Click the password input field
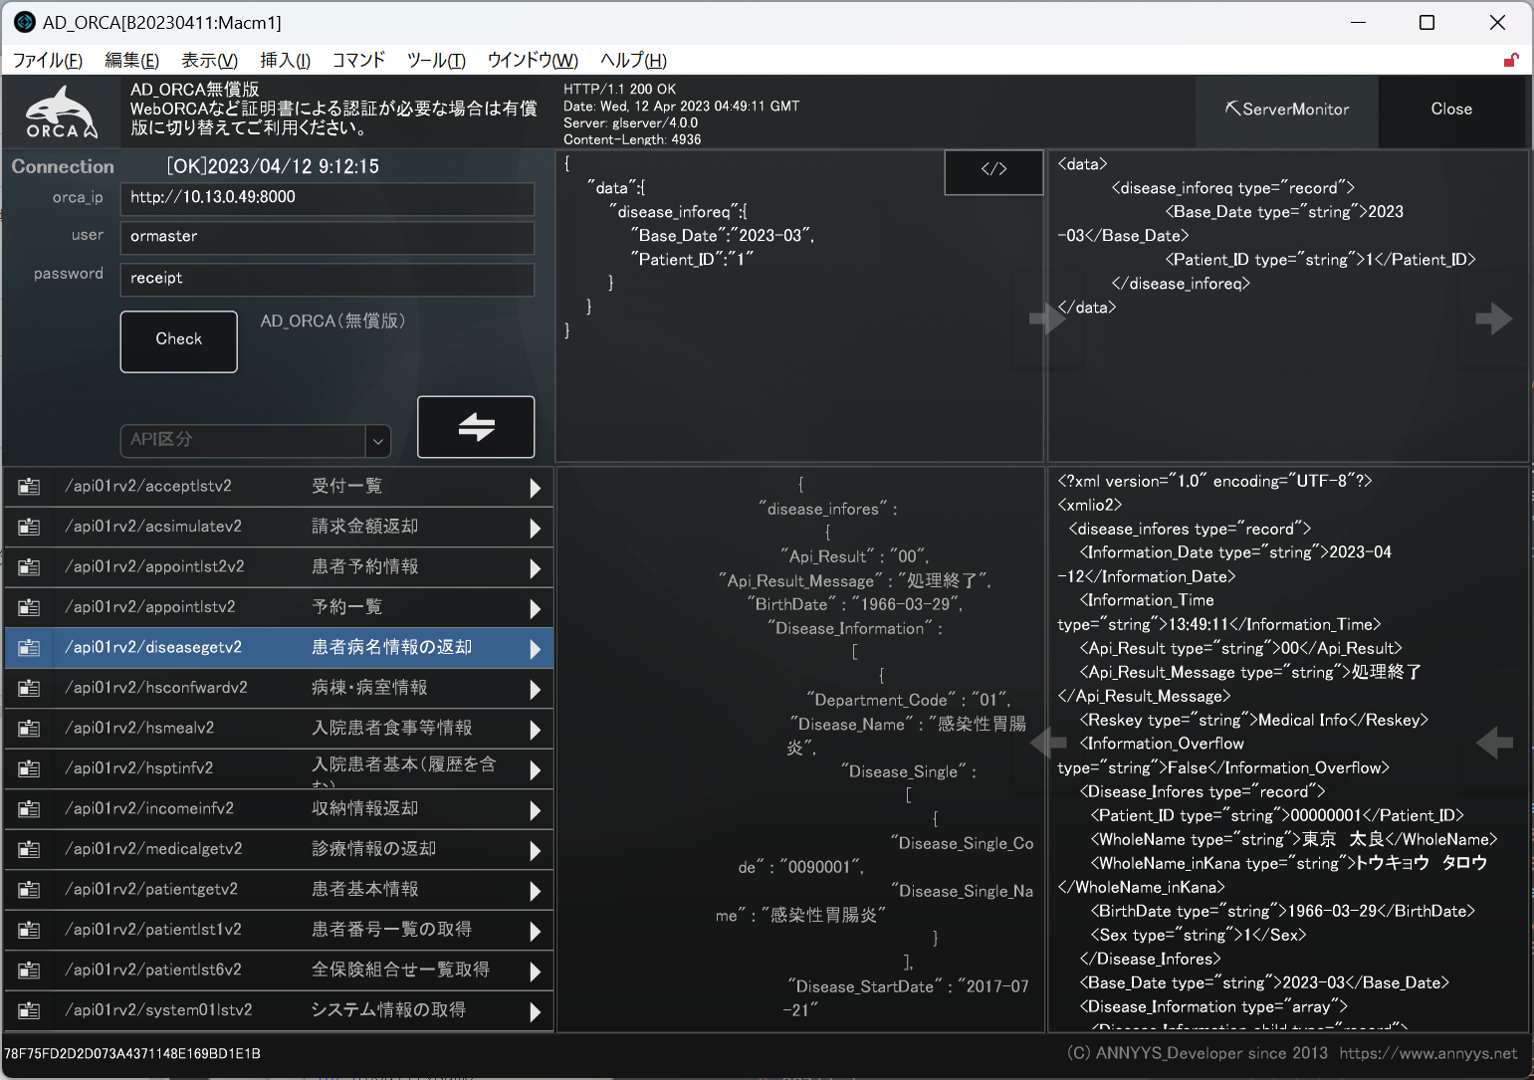Screen dimensions: 1534x1080 click(327, 279)
